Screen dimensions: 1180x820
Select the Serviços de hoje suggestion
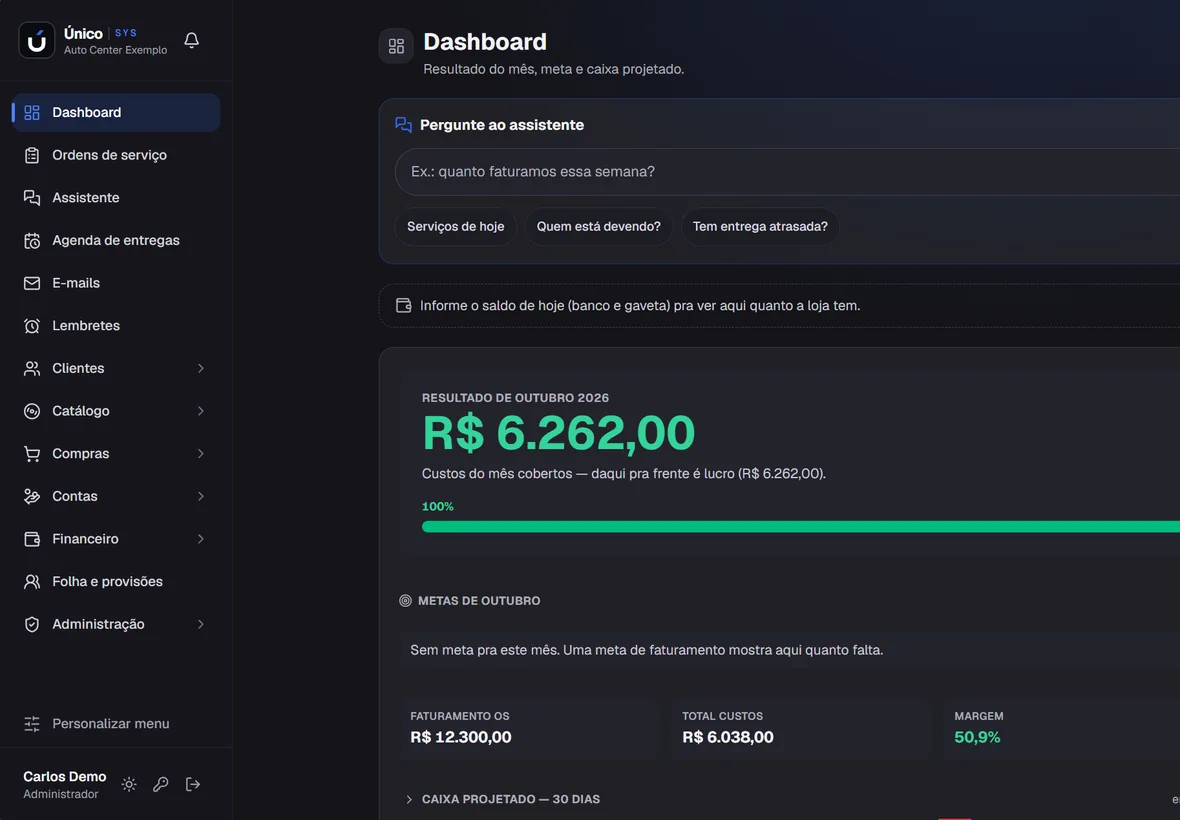click(455, 226)
